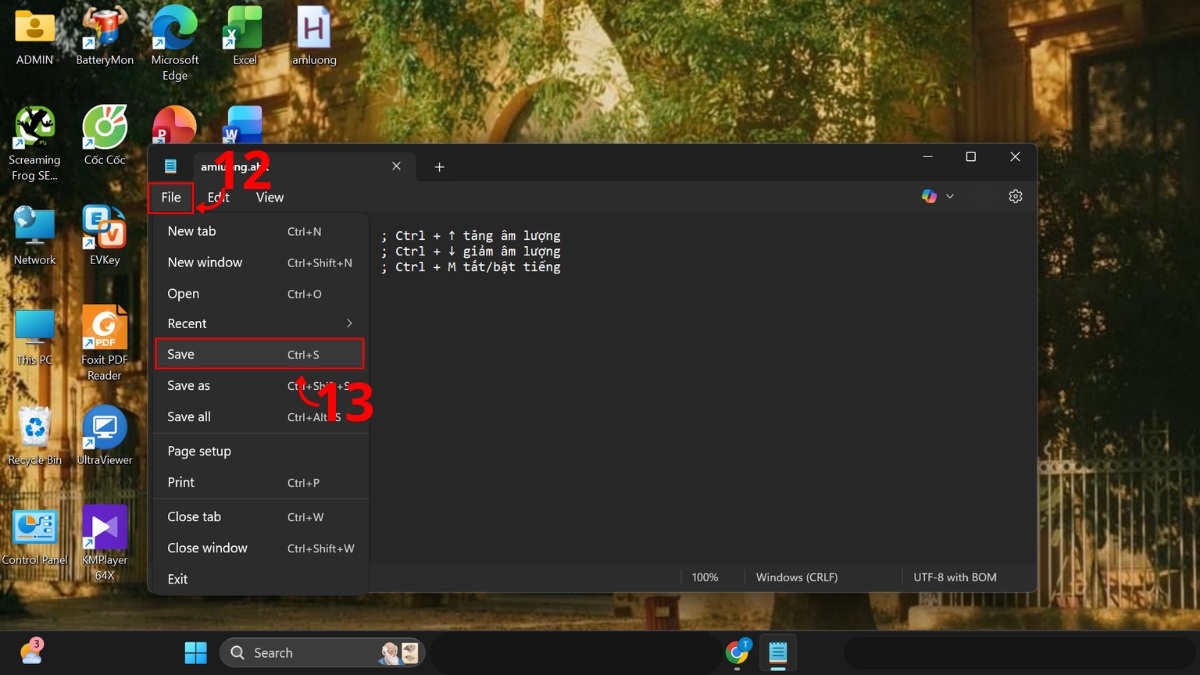Open Chrome on the taskbar
This screenshot has width=1200, height=675.
tap(738, 653)
